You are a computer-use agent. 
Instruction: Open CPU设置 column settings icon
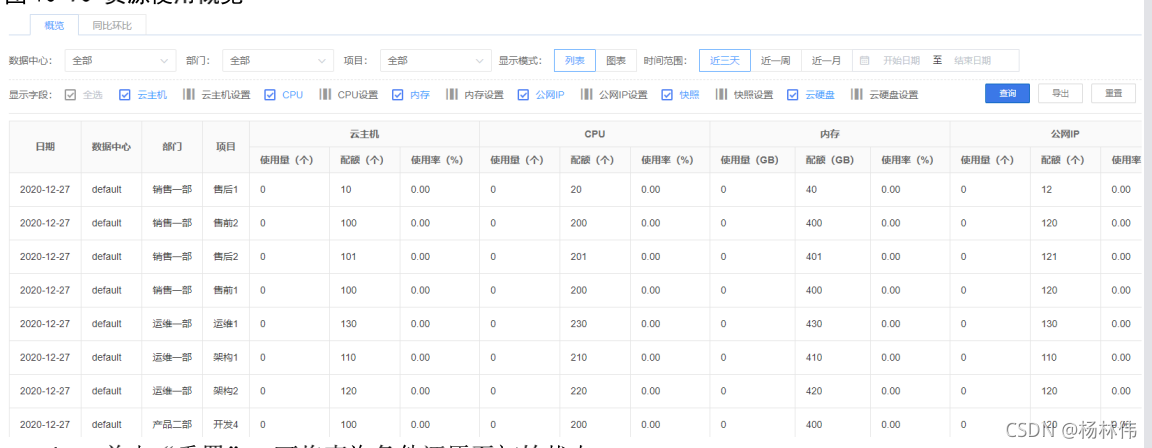[x=325, y=95]
